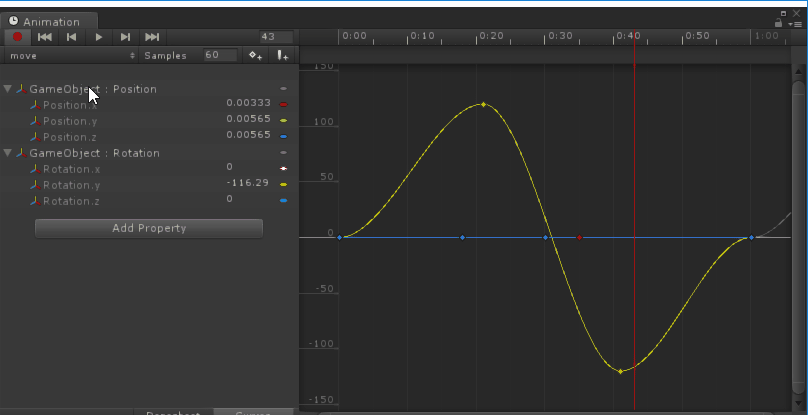Click the Position.z value 0.00565
This screenshot has height=415, width=808.
click(x=248, y=135)
